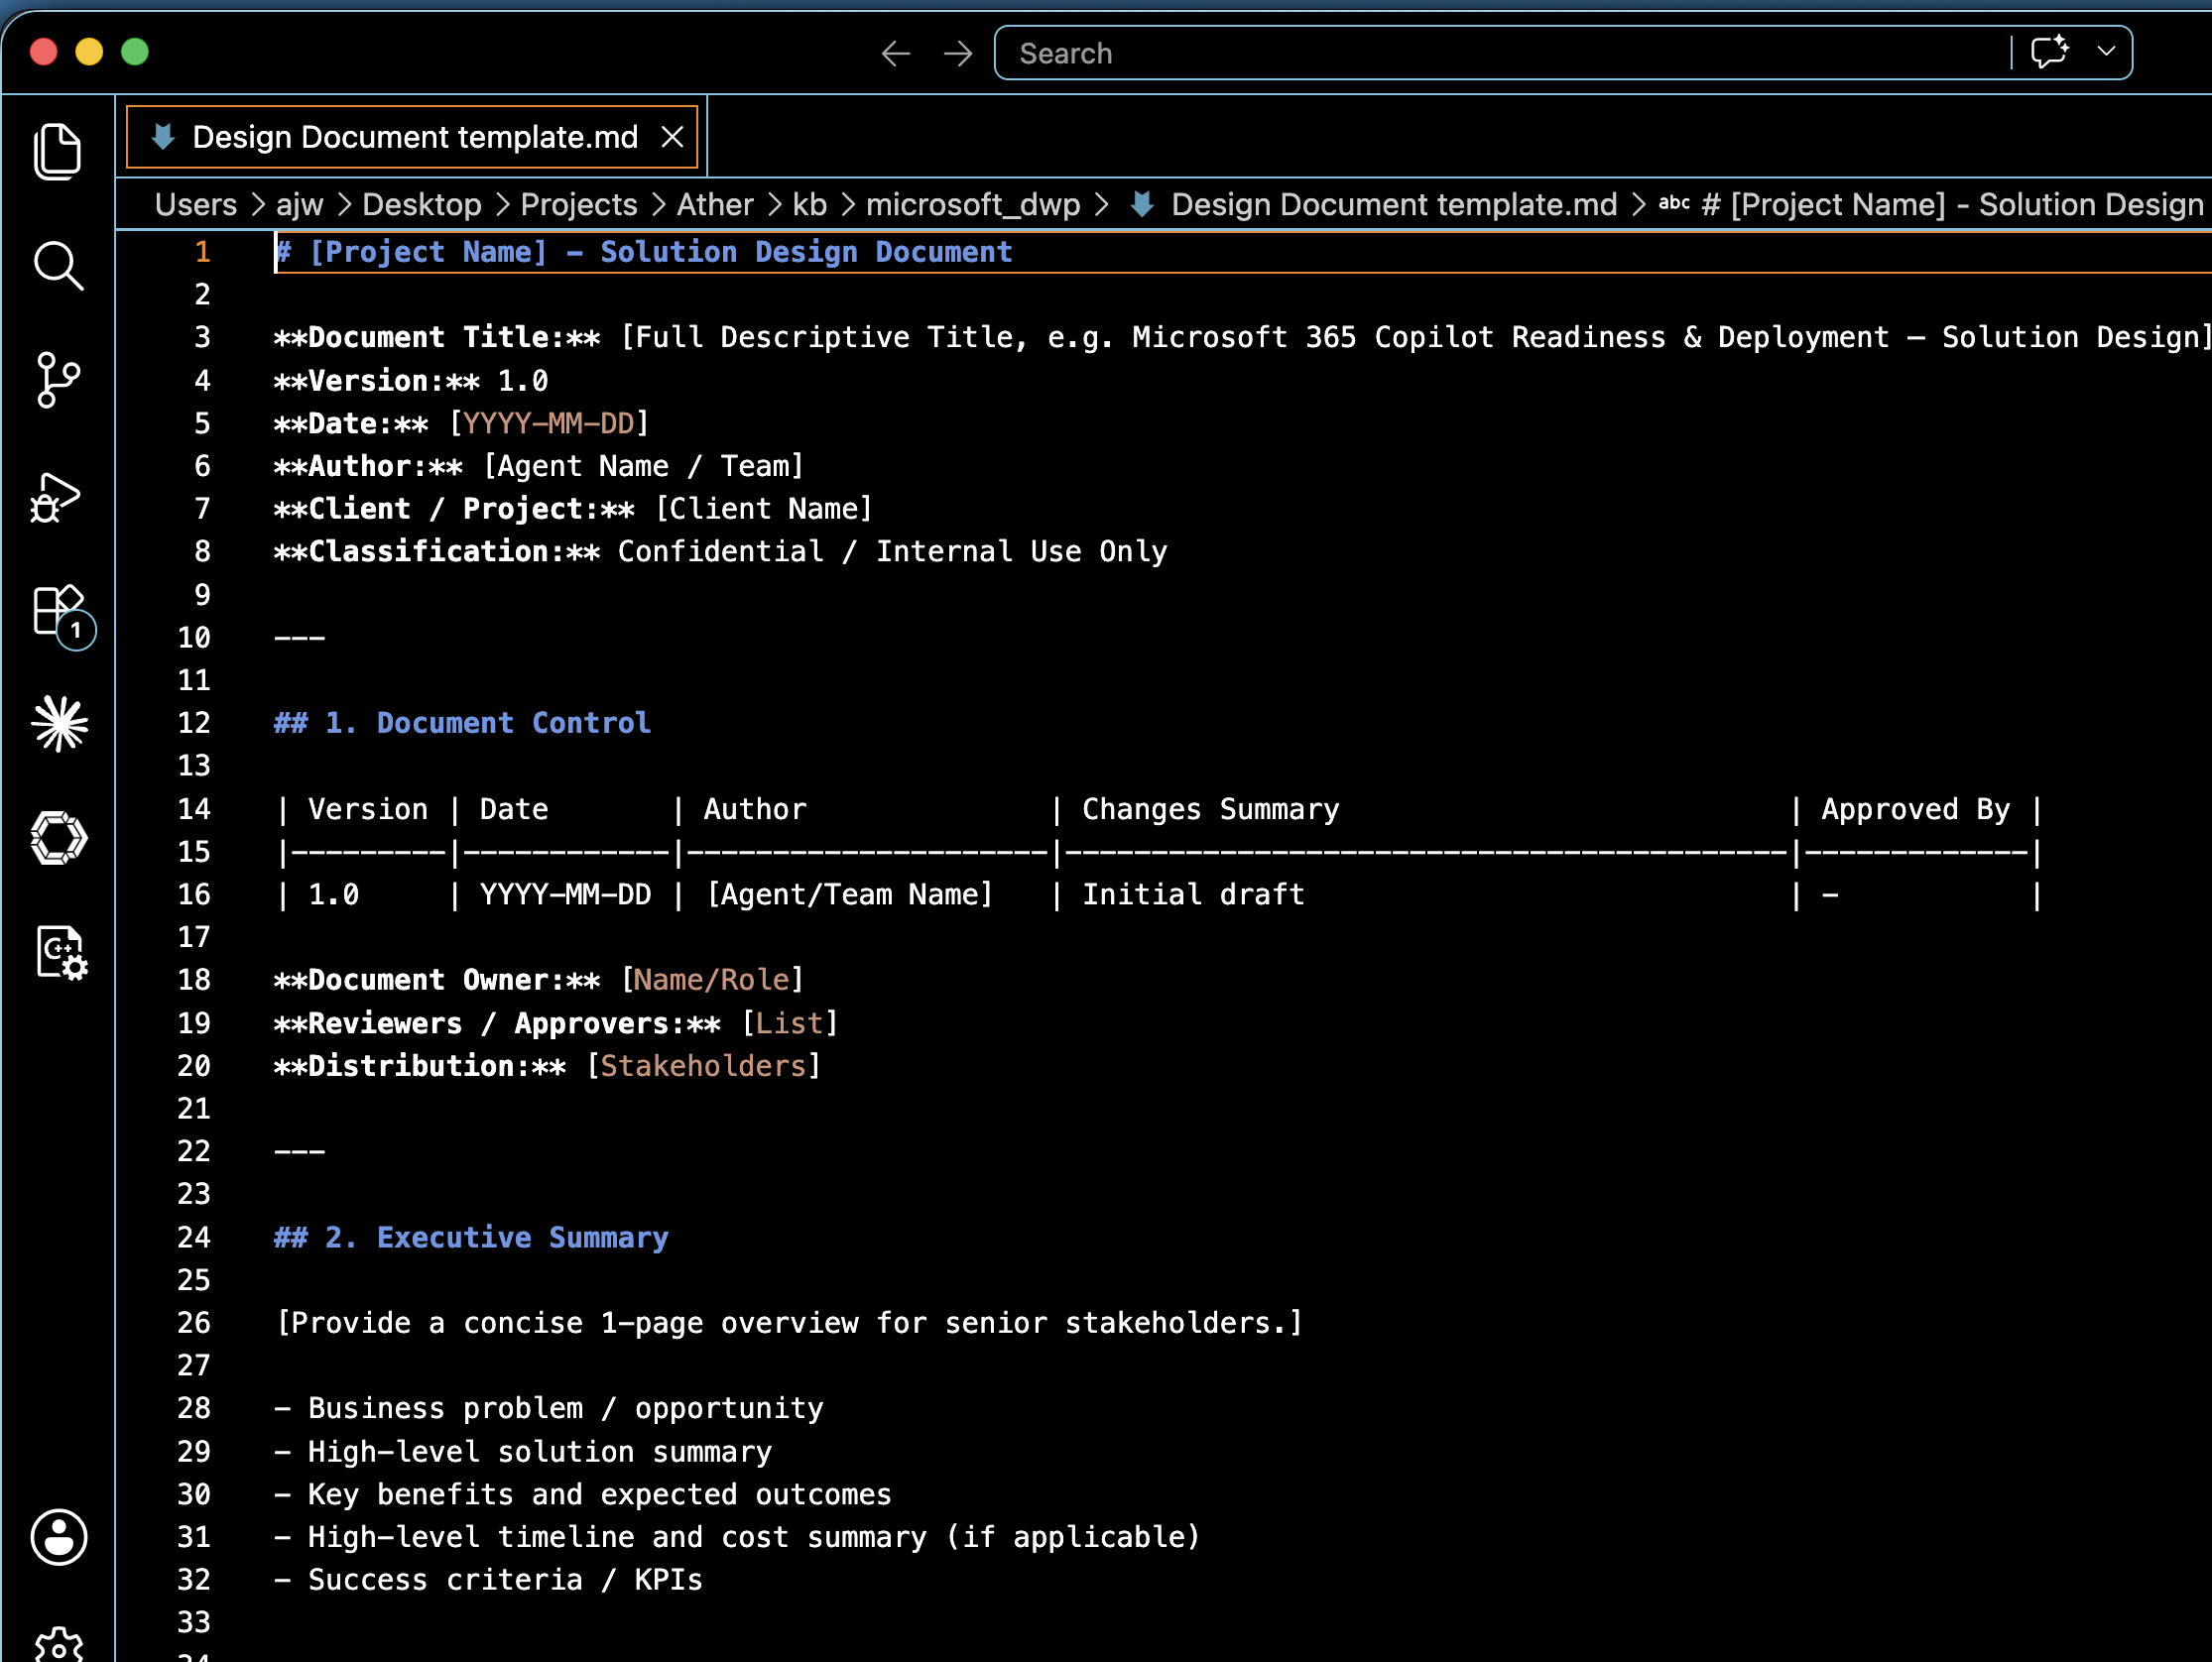
Task: Click the 'Changes Summary' table header
Action: coord(1211,809)
